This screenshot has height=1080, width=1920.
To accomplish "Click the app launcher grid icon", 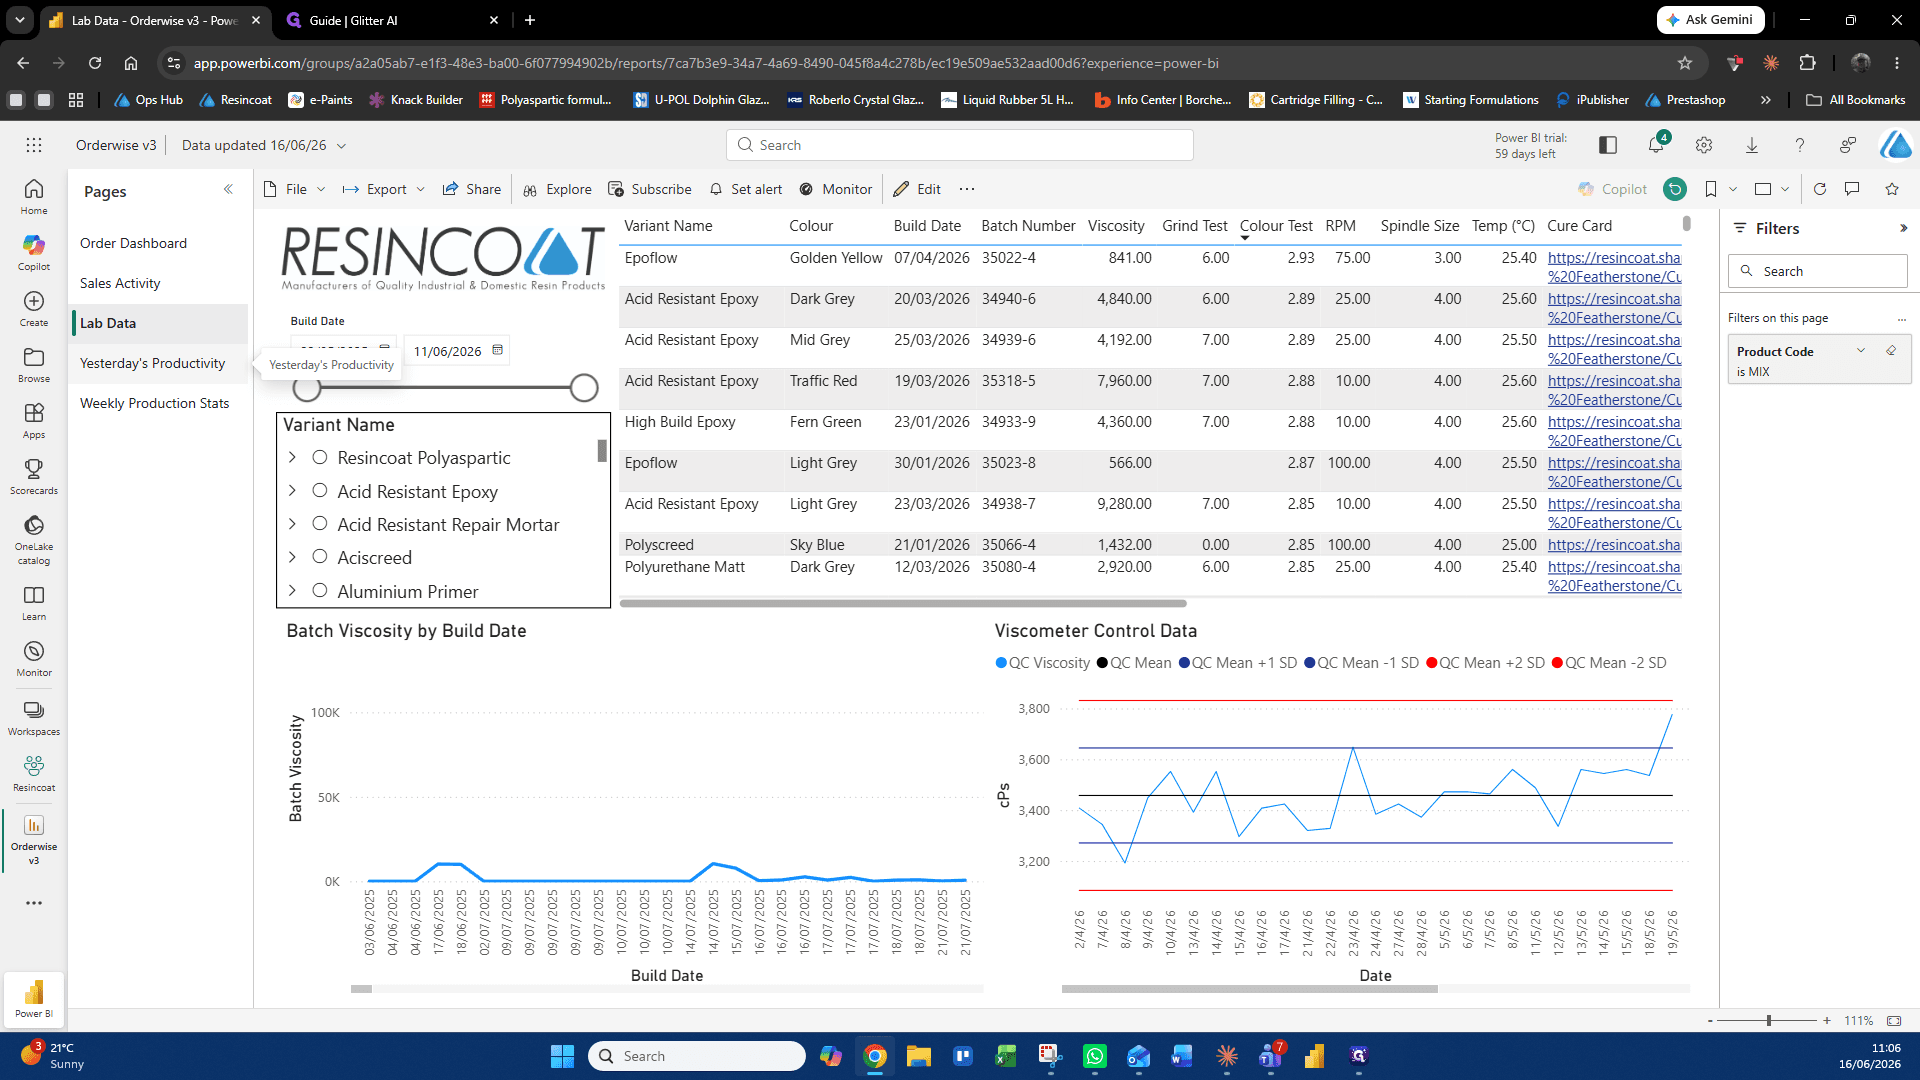I will tap(34, 145).
